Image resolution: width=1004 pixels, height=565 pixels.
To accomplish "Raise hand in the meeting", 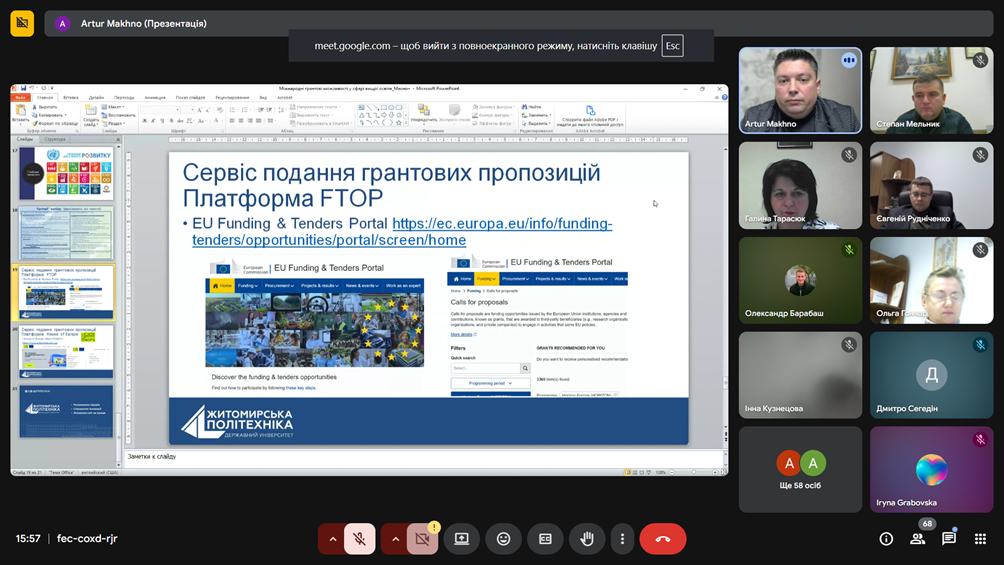I will tap(587, 539).
